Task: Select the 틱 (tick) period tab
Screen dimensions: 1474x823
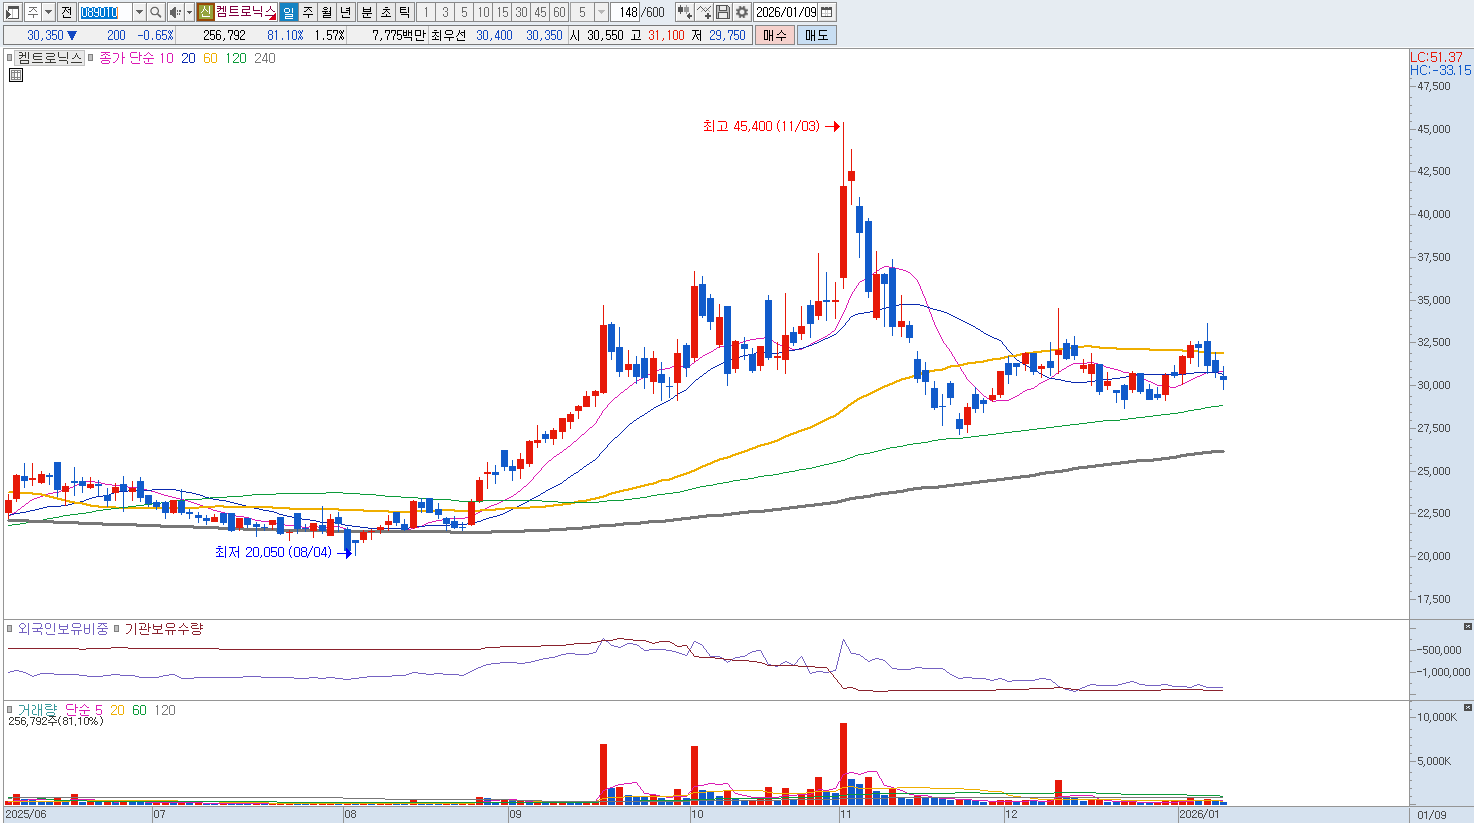Action: click(404, 12)
